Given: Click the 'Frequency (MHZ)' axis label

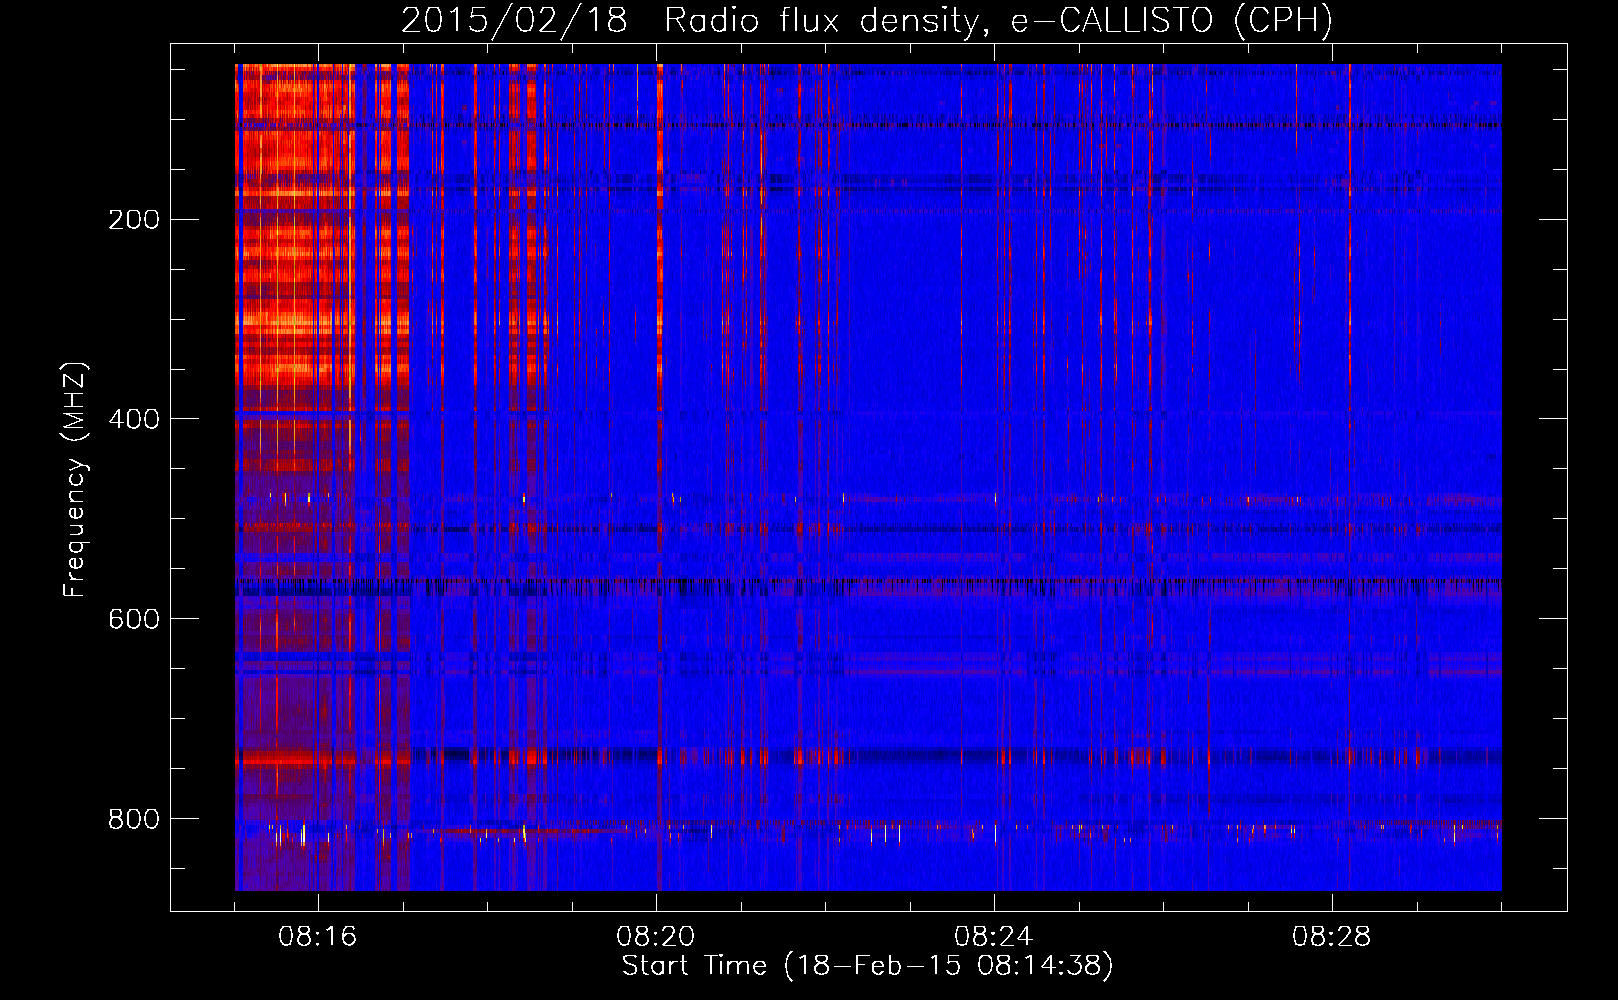Looking at the screenshot, I should pyautogui.click(x=75, y=480).
